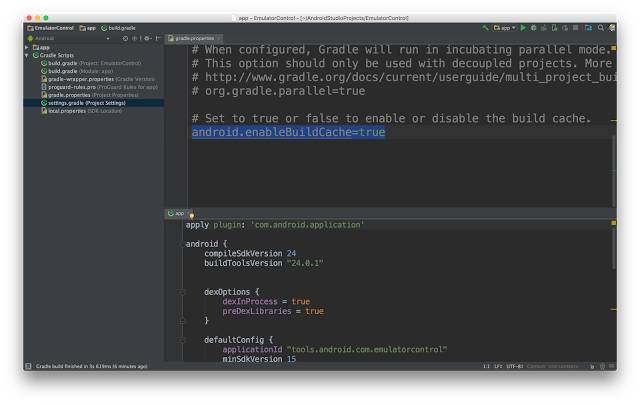Run the app with green play button
640x404 pixels.
(x=523, y=28)
